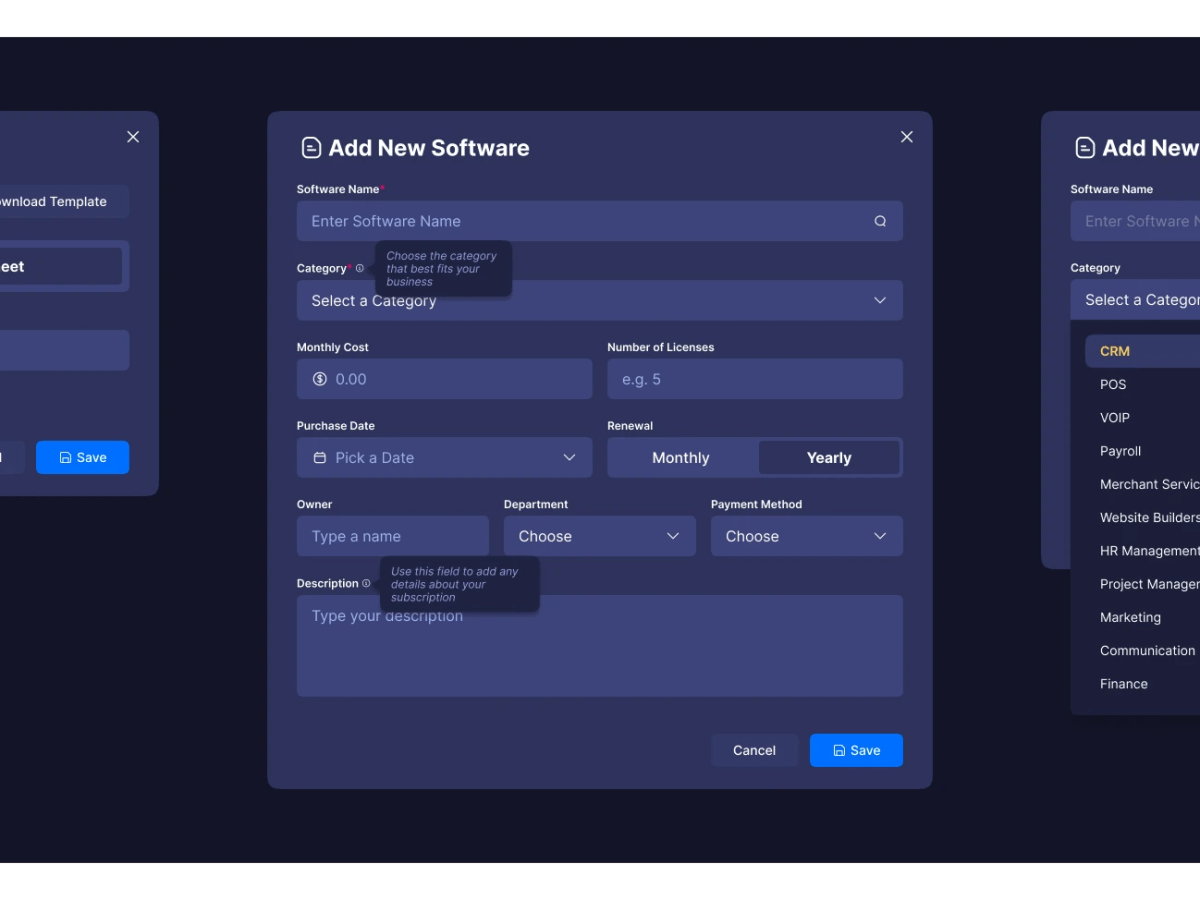Click the Select a Category dropdown in right dialog

coord(1135,300)
